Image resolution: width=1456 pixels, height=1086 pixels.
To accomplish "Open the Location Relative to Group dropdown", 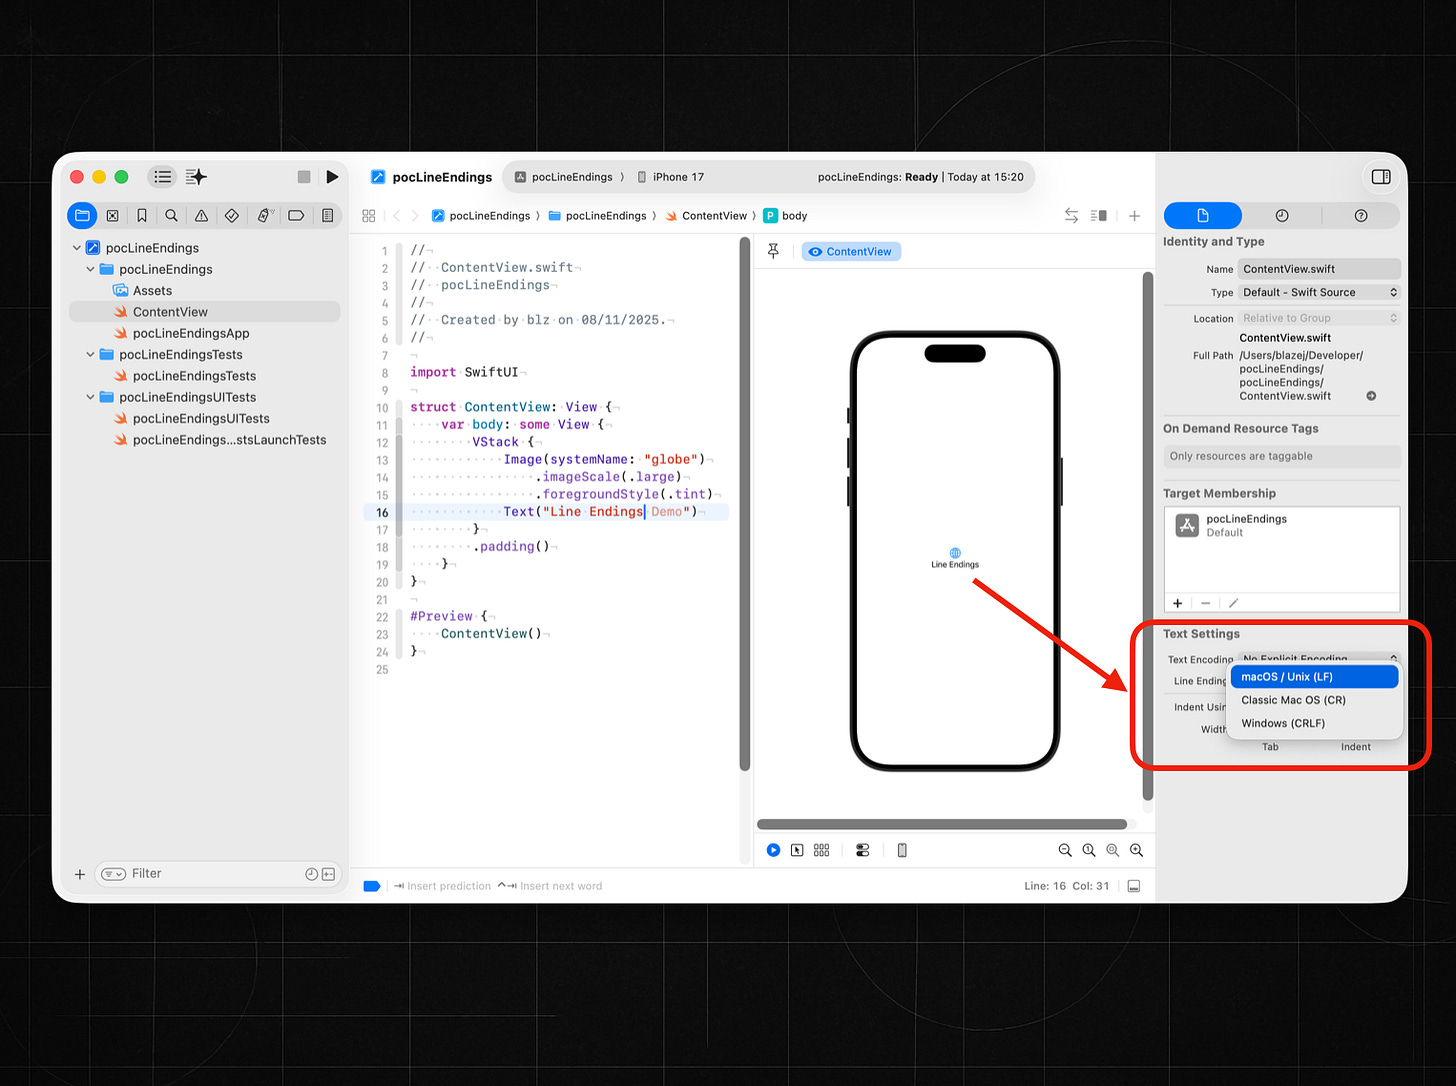I will [1319, 318].
